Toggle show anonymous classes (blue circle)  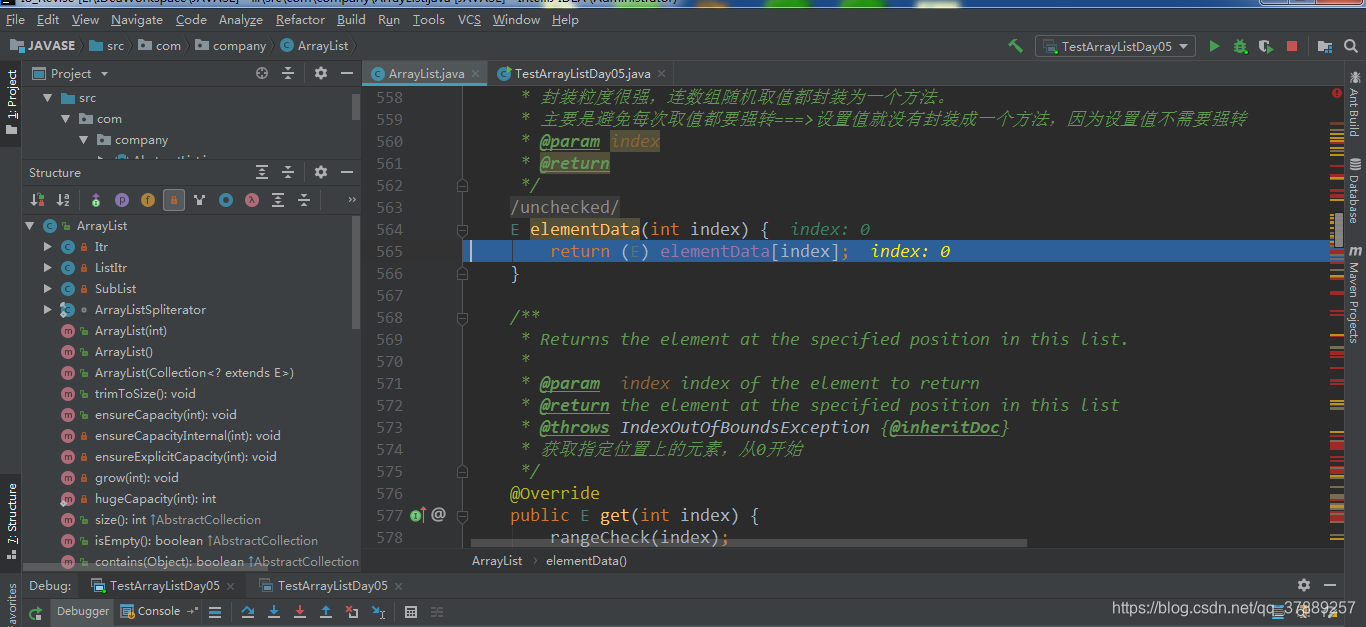pos(226,200)
